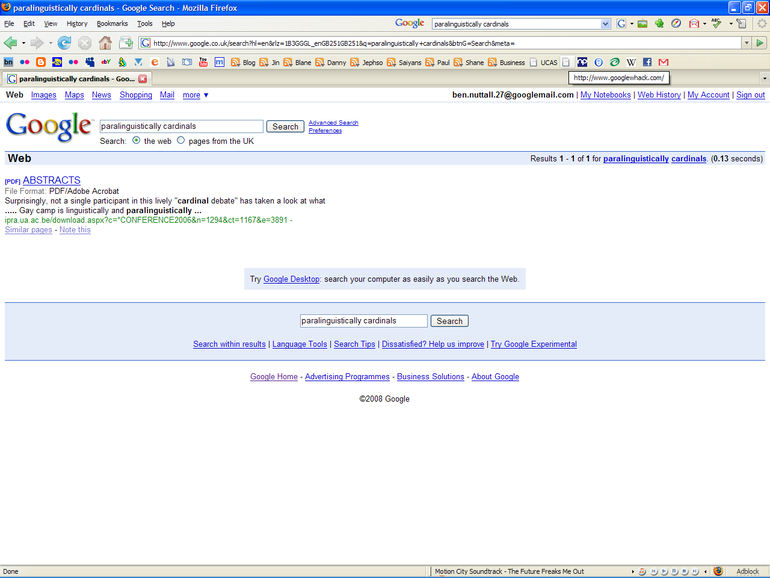Click the Send-to mail toolbar icon
This screenshot has height=578, width=770.
point(693,24)
